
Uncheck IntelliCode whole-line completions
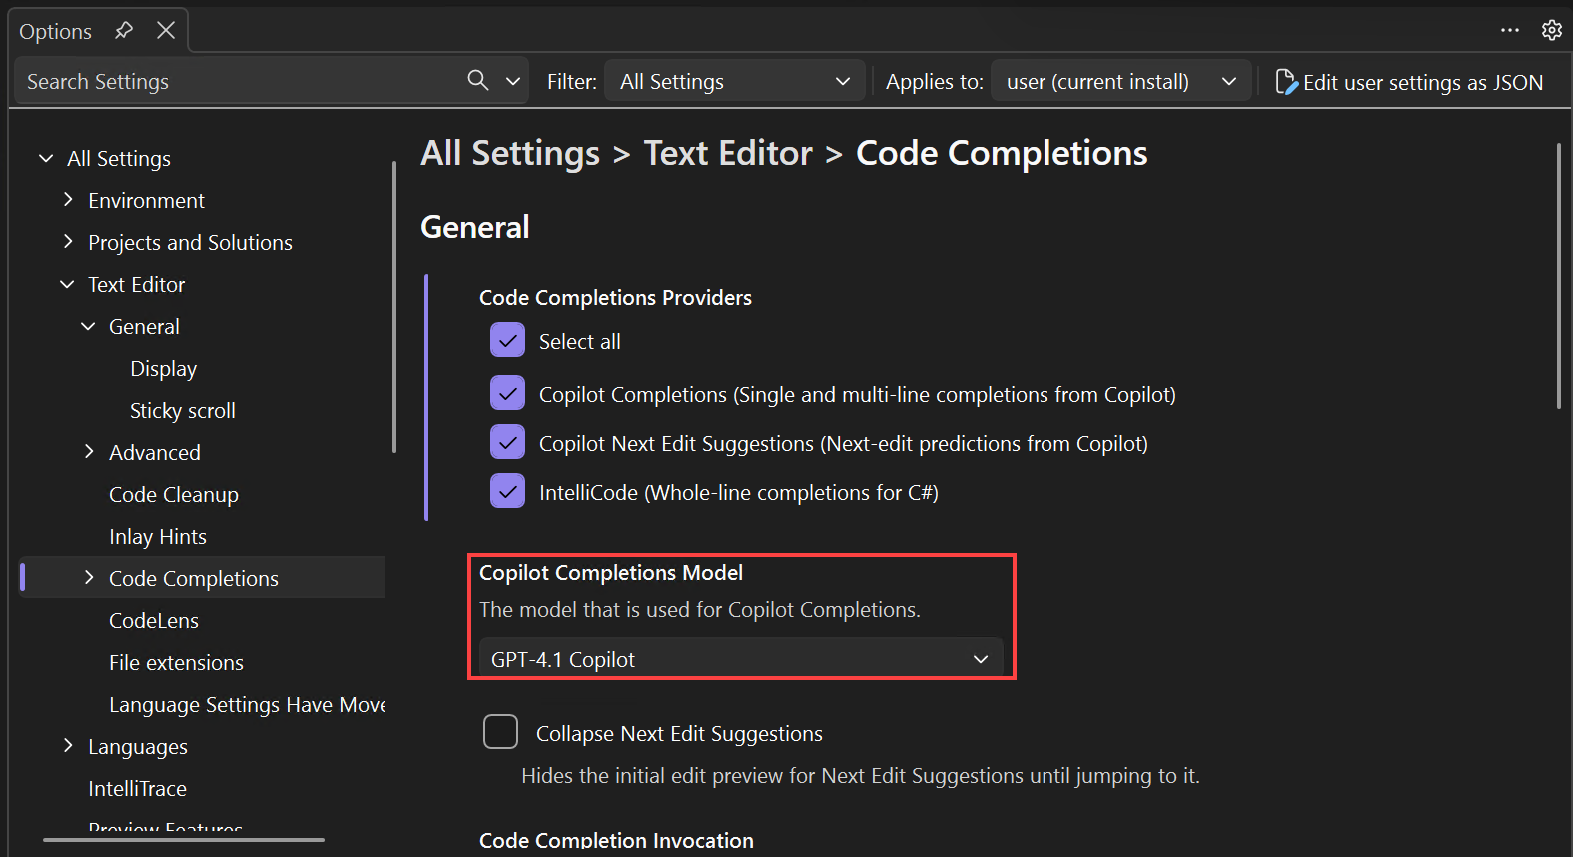tap(508, 491)
